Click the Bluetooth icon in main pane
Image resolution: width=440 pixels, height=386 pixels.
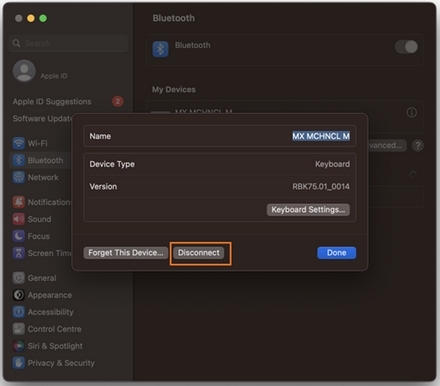tap(160, 49)
